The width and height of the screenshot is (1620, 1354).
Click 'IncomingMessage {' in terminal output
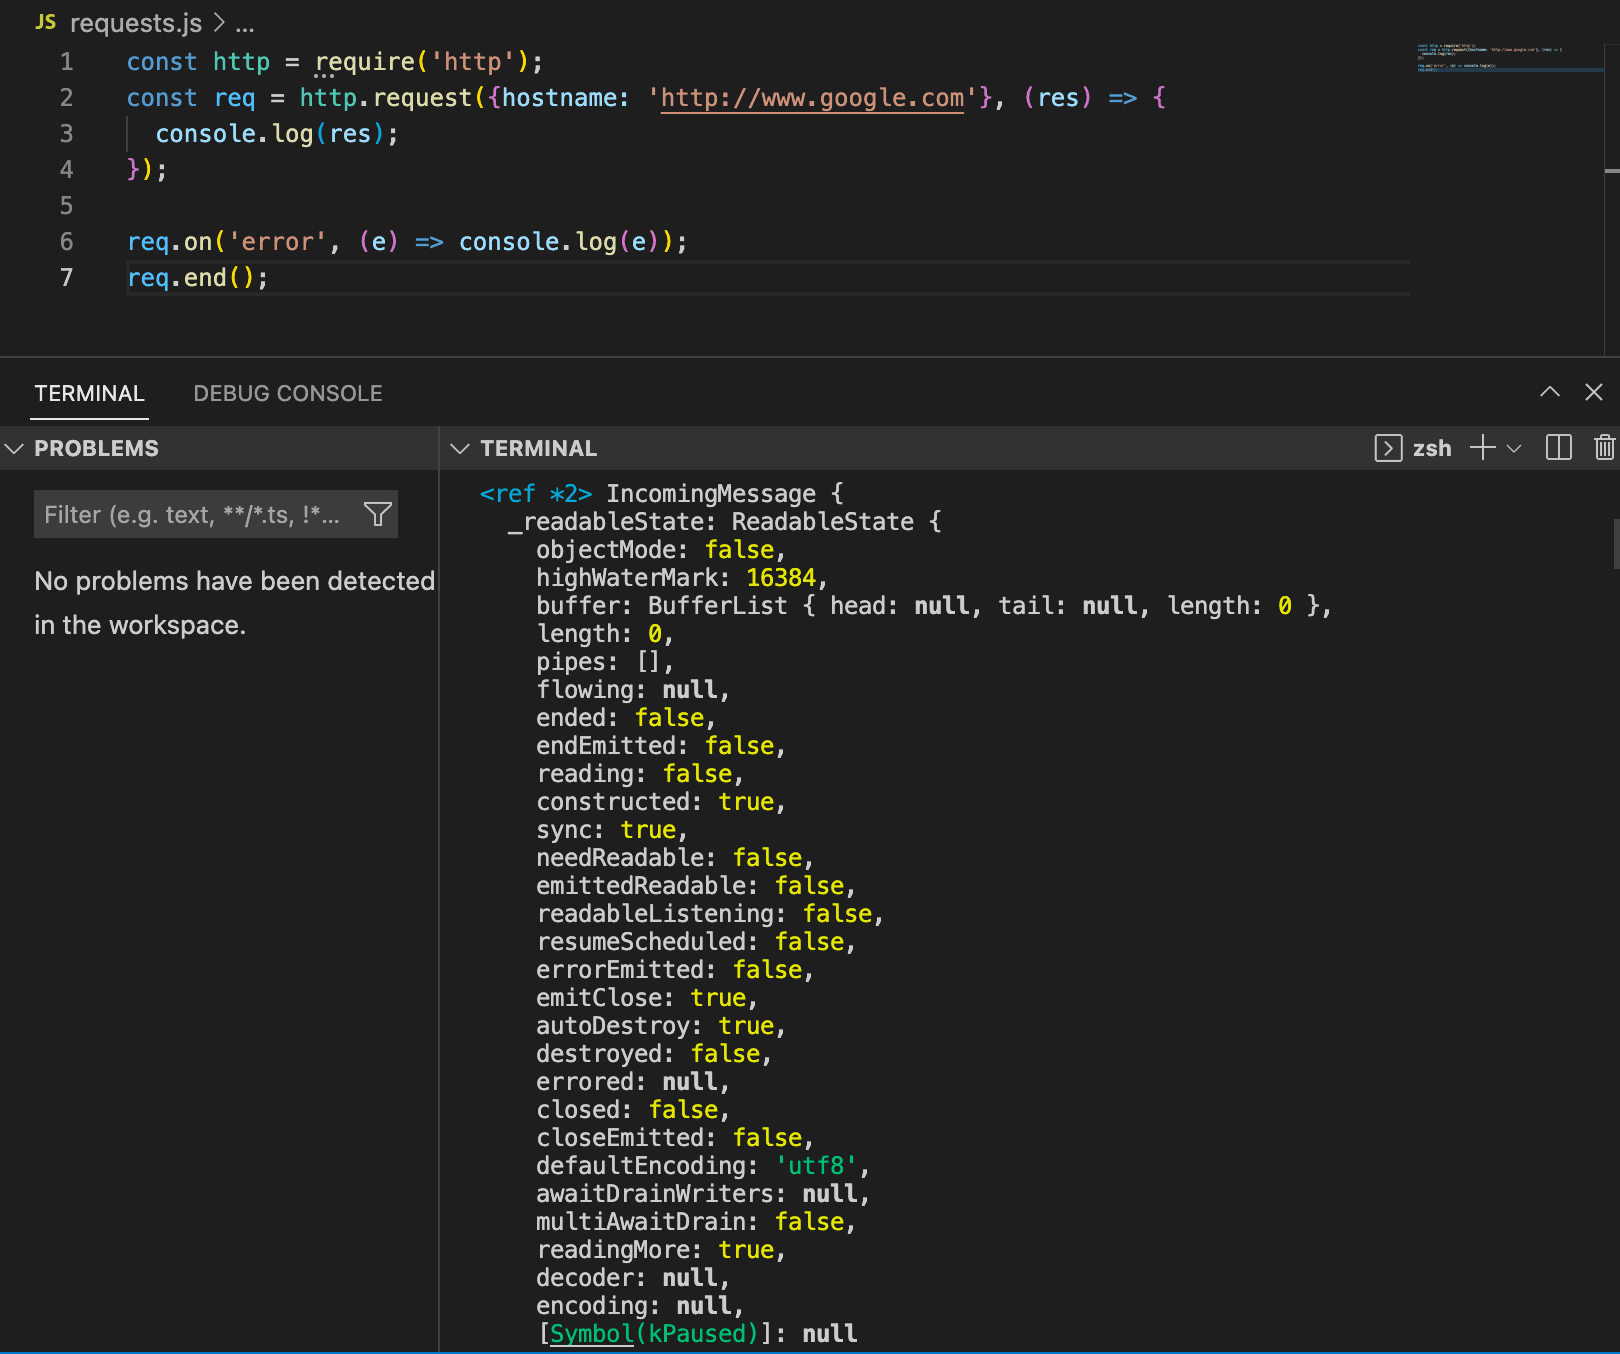tap(725, 494)
